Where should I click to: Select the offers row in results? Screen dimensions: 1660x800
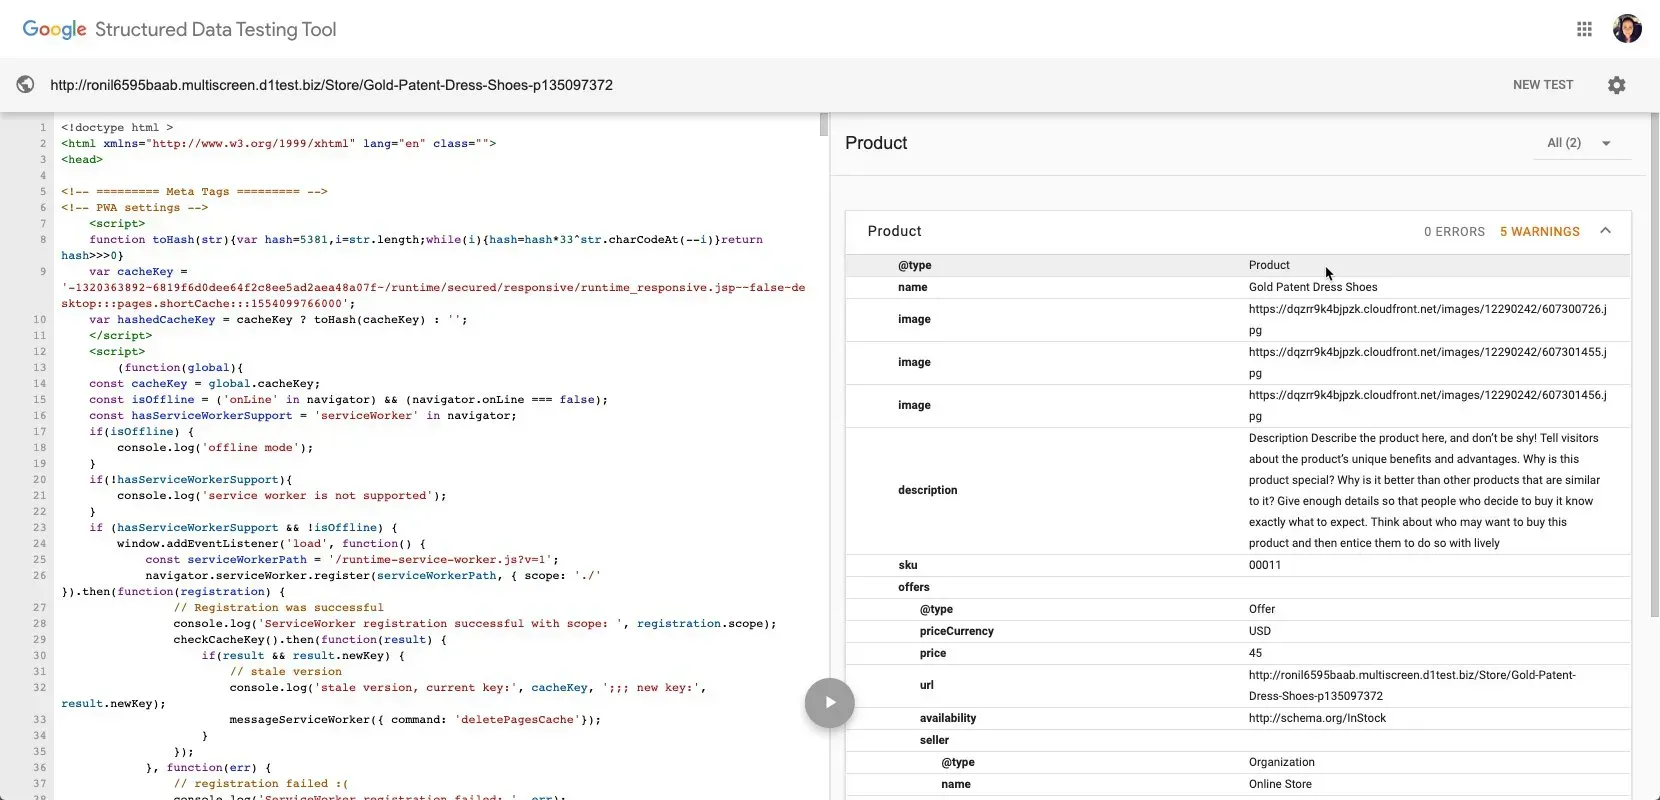coord(1238,587)
